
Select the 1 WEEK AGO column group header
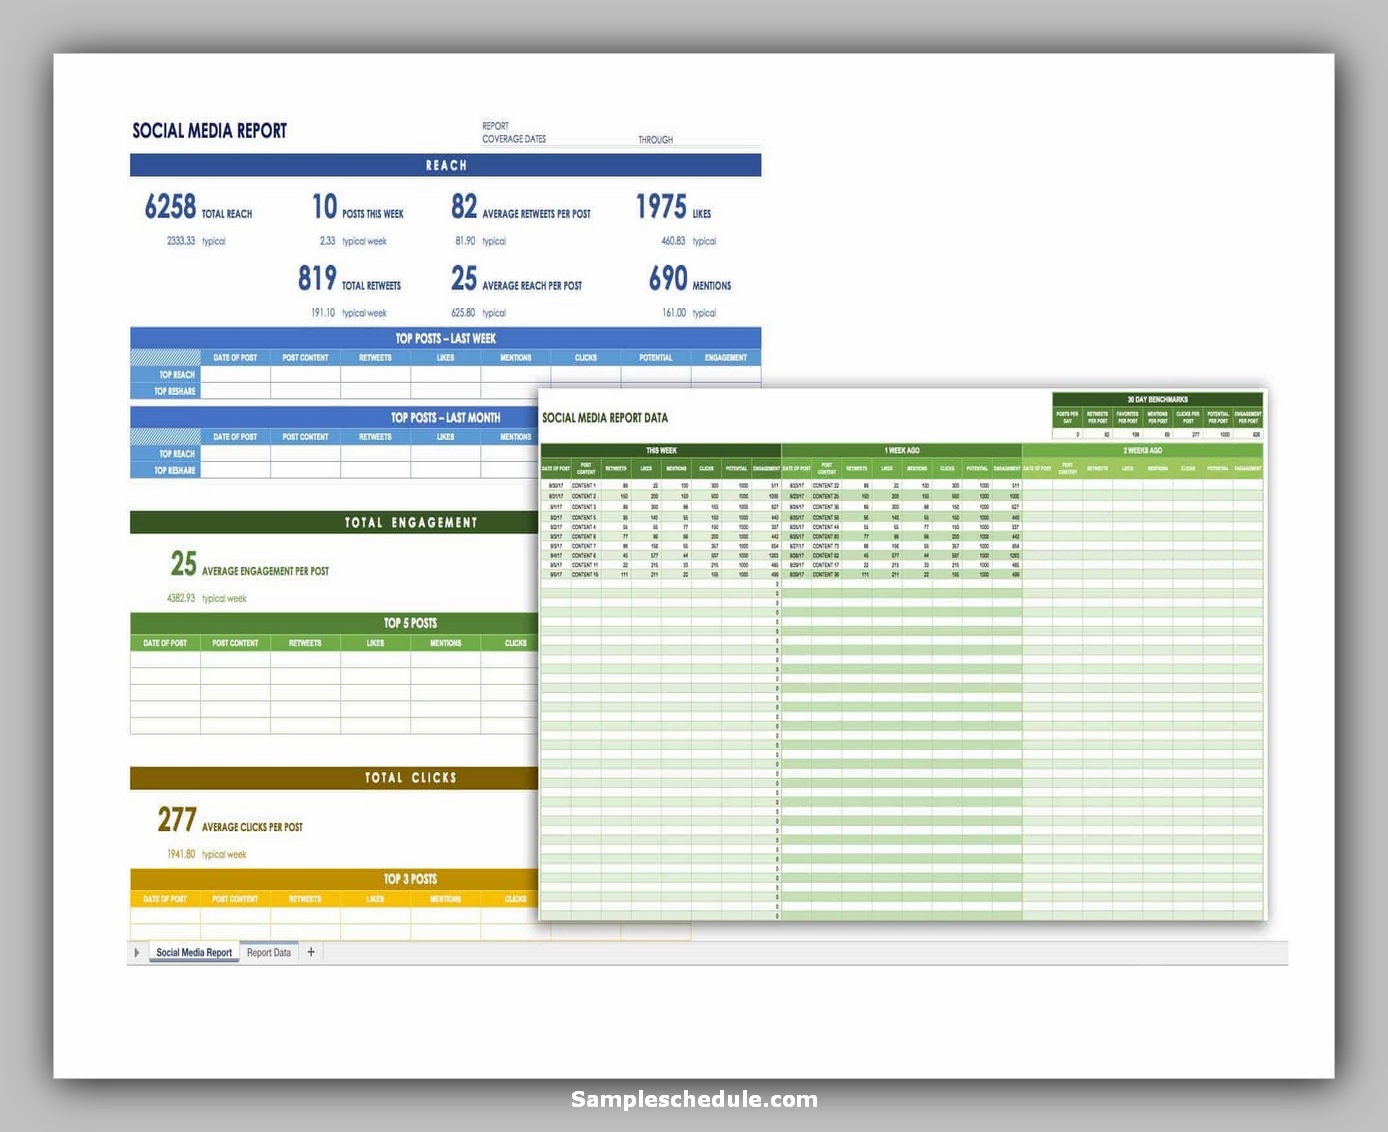902,450
